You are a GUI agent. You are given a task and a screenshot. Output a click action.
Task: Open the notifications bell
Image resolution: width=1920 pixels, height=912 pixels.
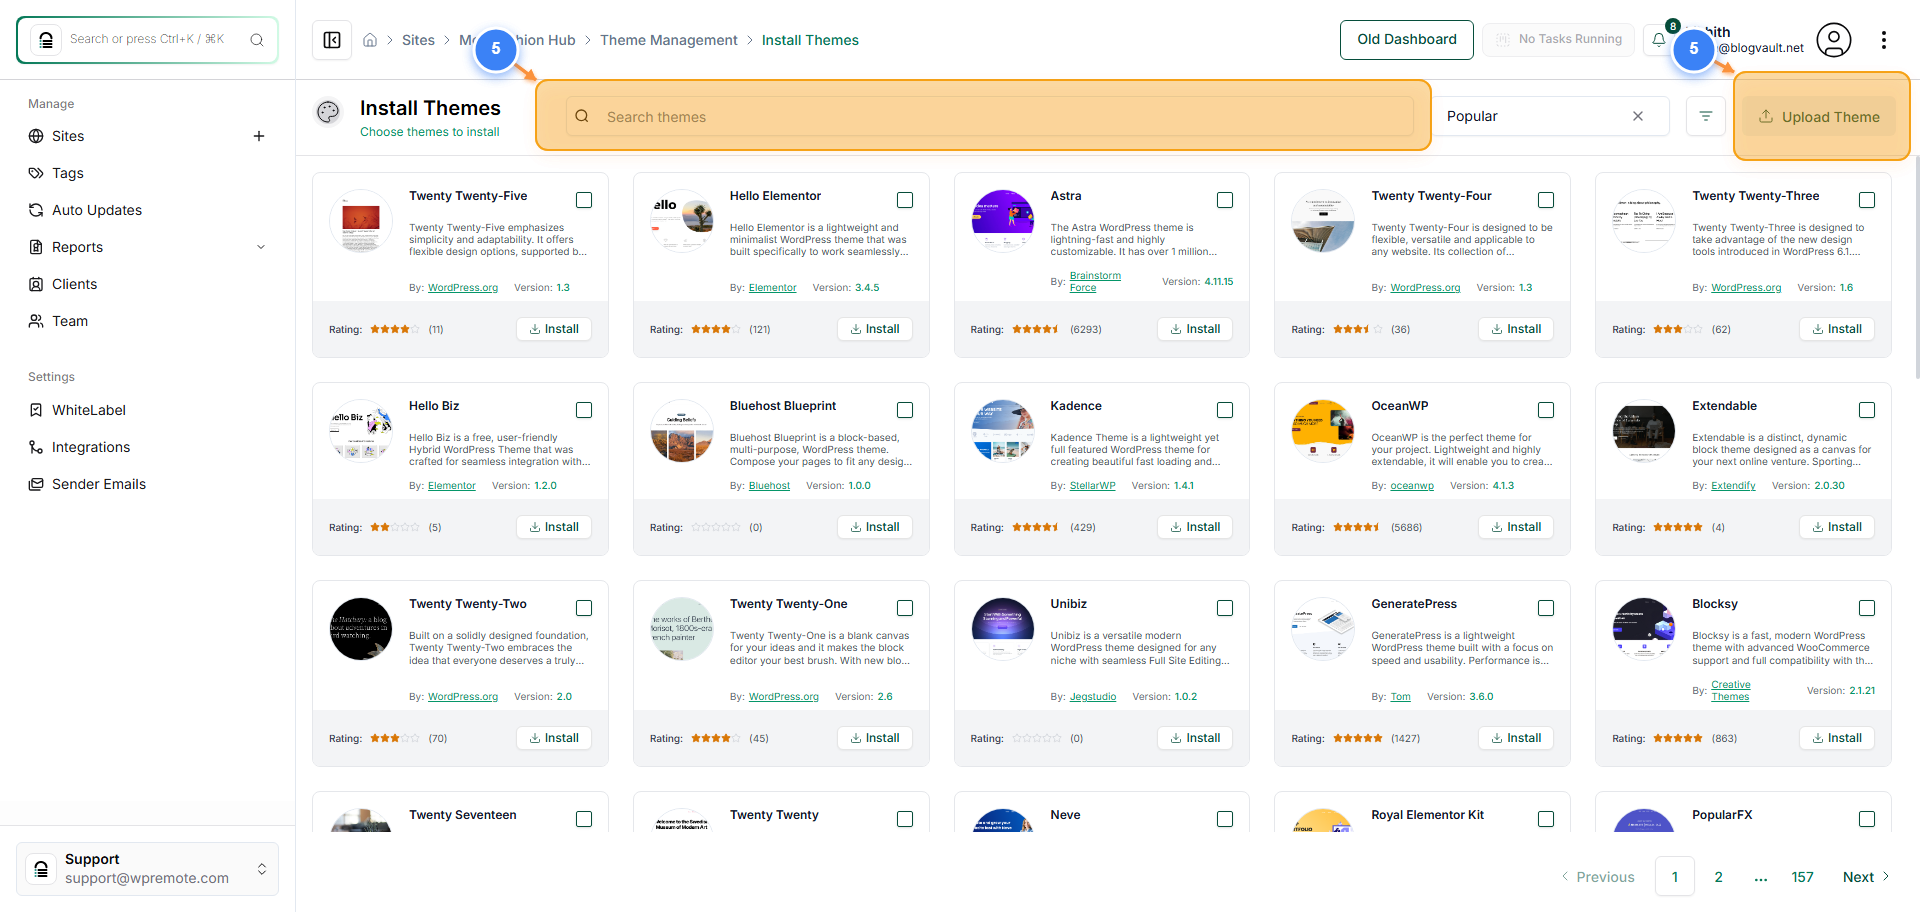click(x=1659, y=40)
